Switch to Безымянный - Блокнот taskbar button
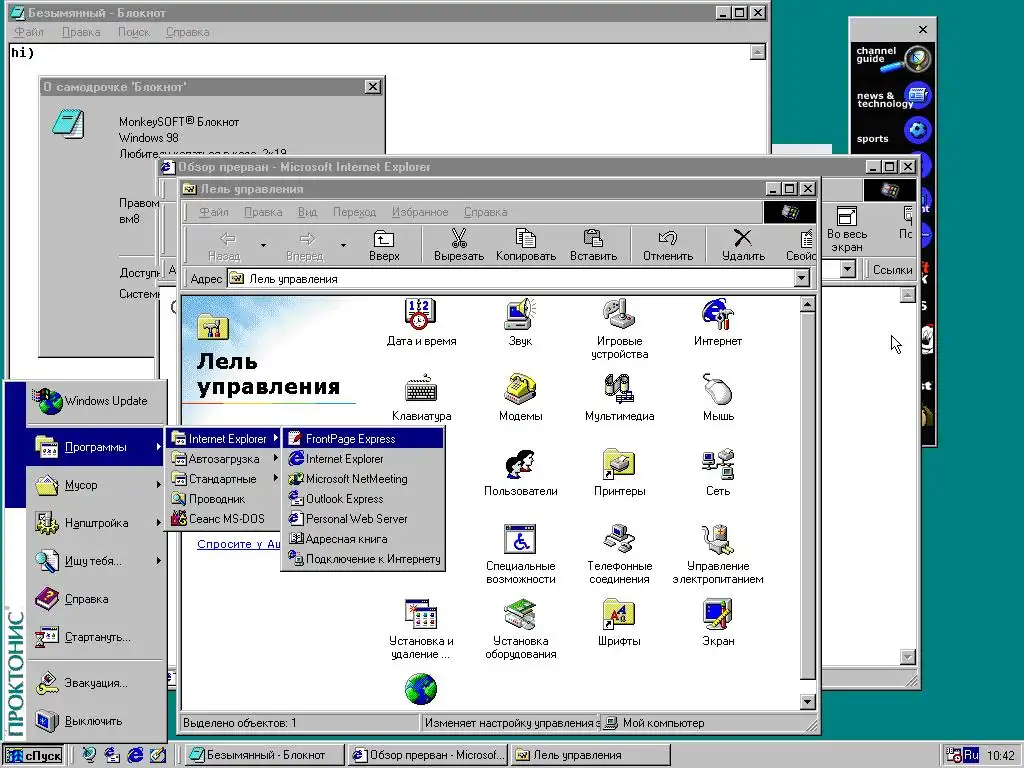 click(x=264, y=756)
